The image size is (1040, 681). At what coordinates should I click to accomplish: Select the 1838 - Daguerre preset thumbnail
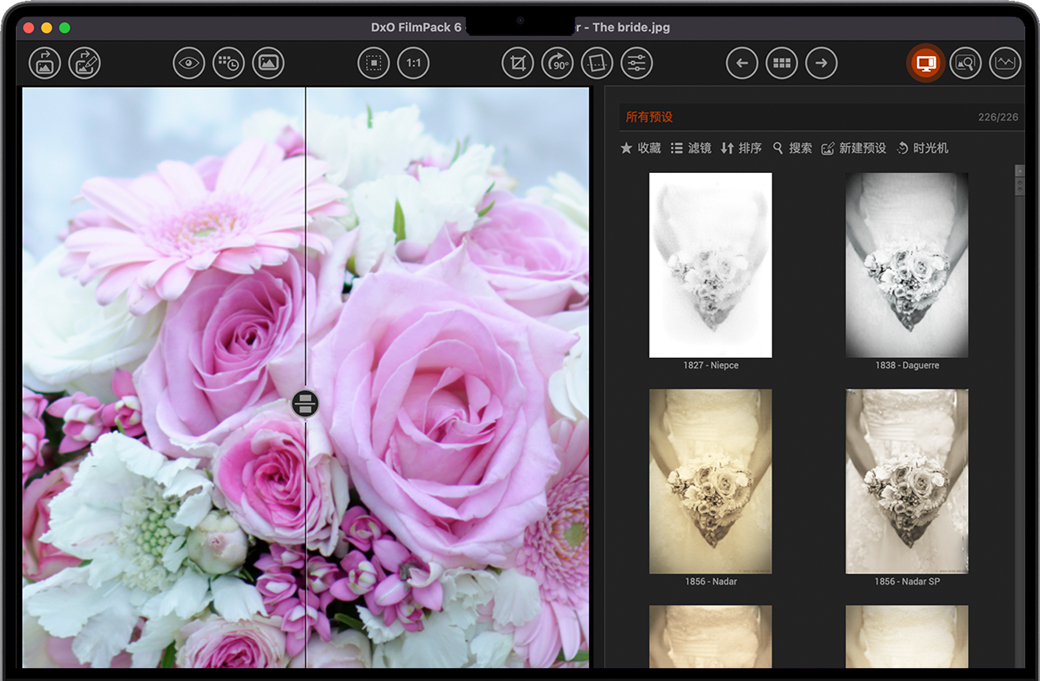907,265
